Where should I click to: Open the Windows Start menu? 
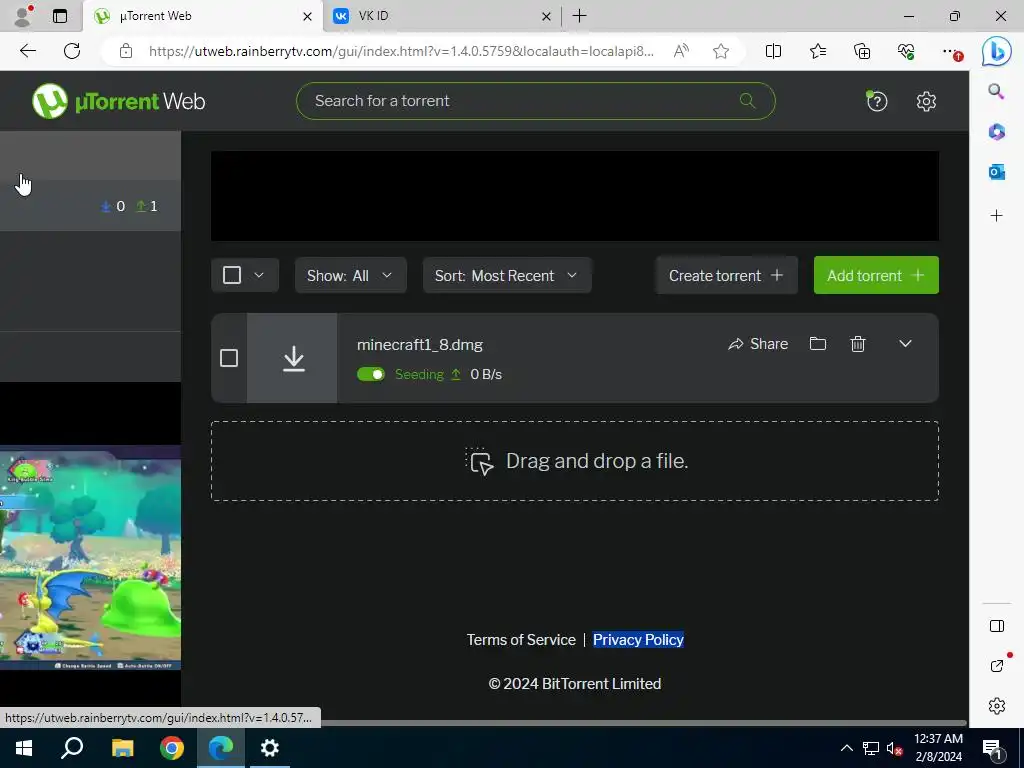pos(24,748)
